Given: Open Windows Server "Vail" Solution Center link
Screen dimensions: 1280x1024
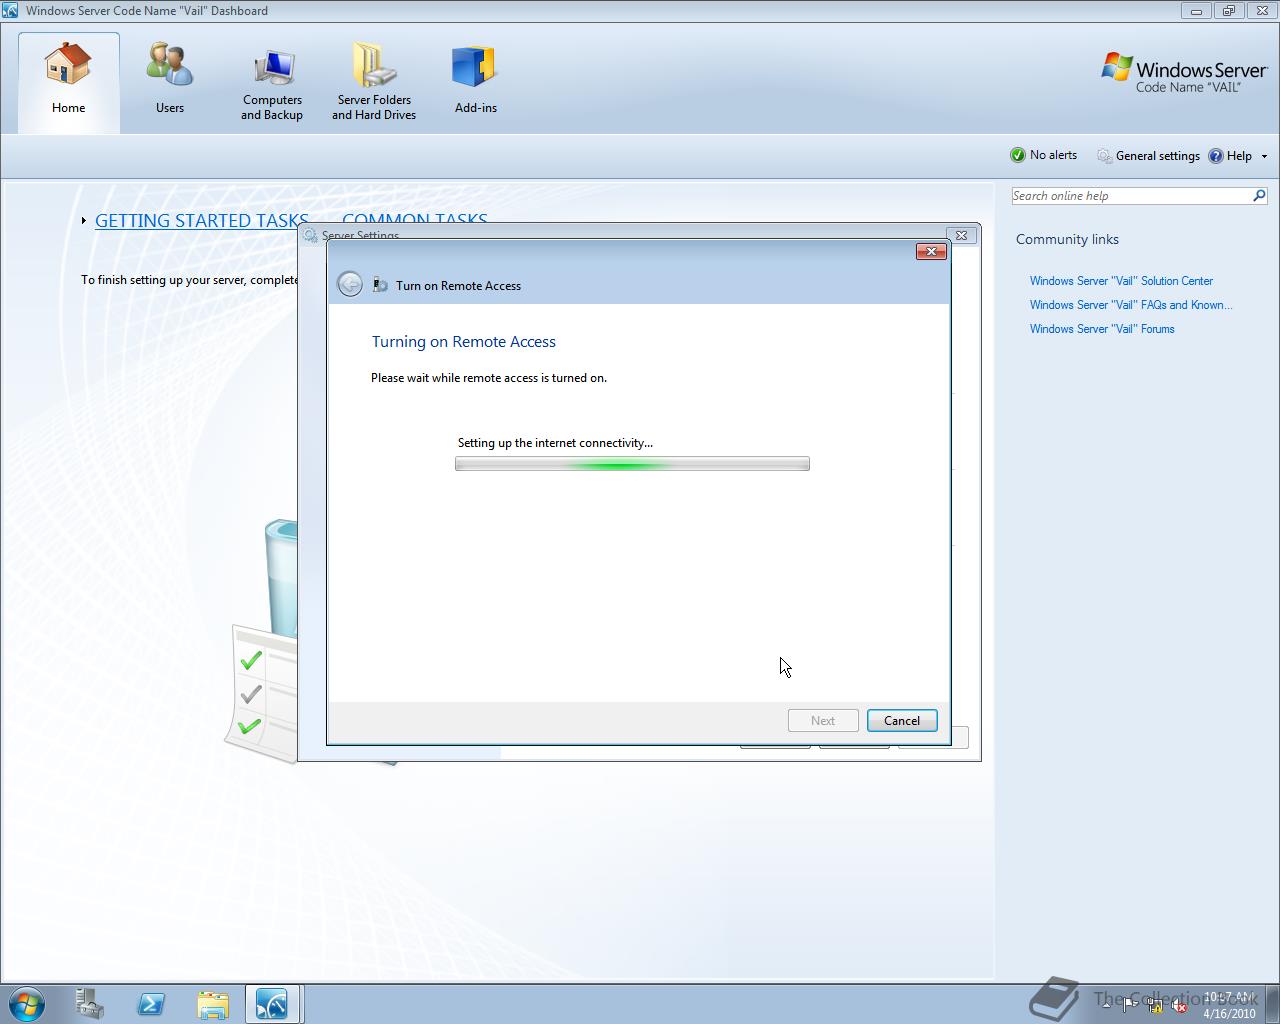Looking at the screenshot, I should click(x=1121, y=281).
